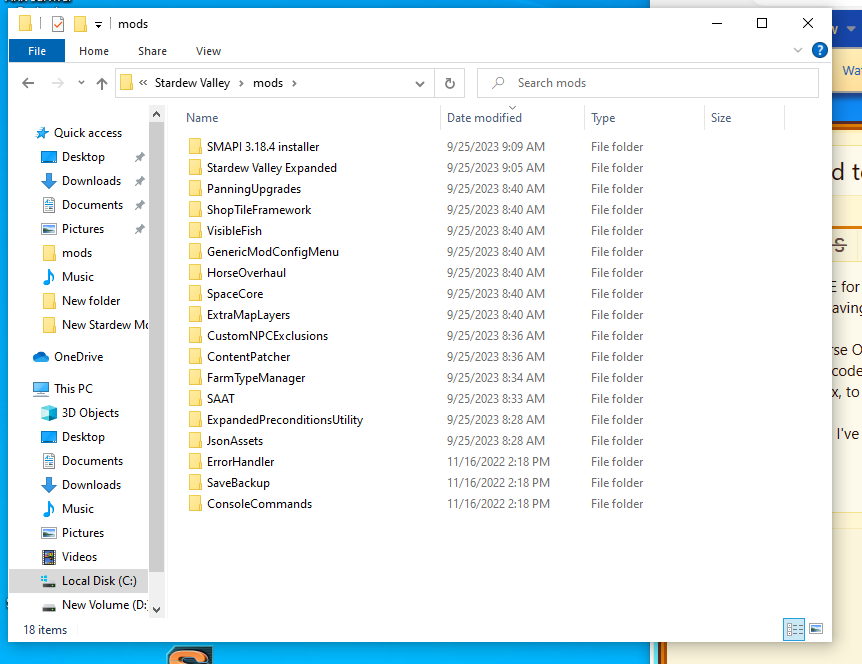Select the SMAPI 3.18.4 installer folder
This screenshot has width=862, height=664.
pyautogui.click(x=263, y=147)
